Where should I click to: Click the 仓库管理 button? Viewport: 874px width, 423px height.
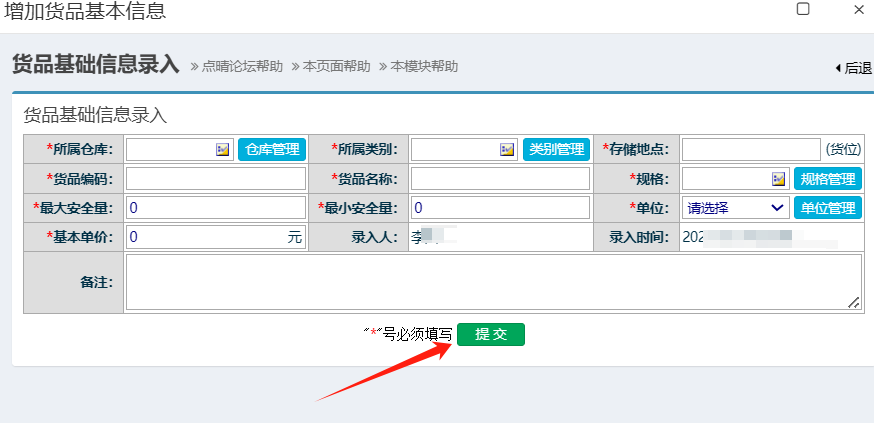(x=272, y=149)
